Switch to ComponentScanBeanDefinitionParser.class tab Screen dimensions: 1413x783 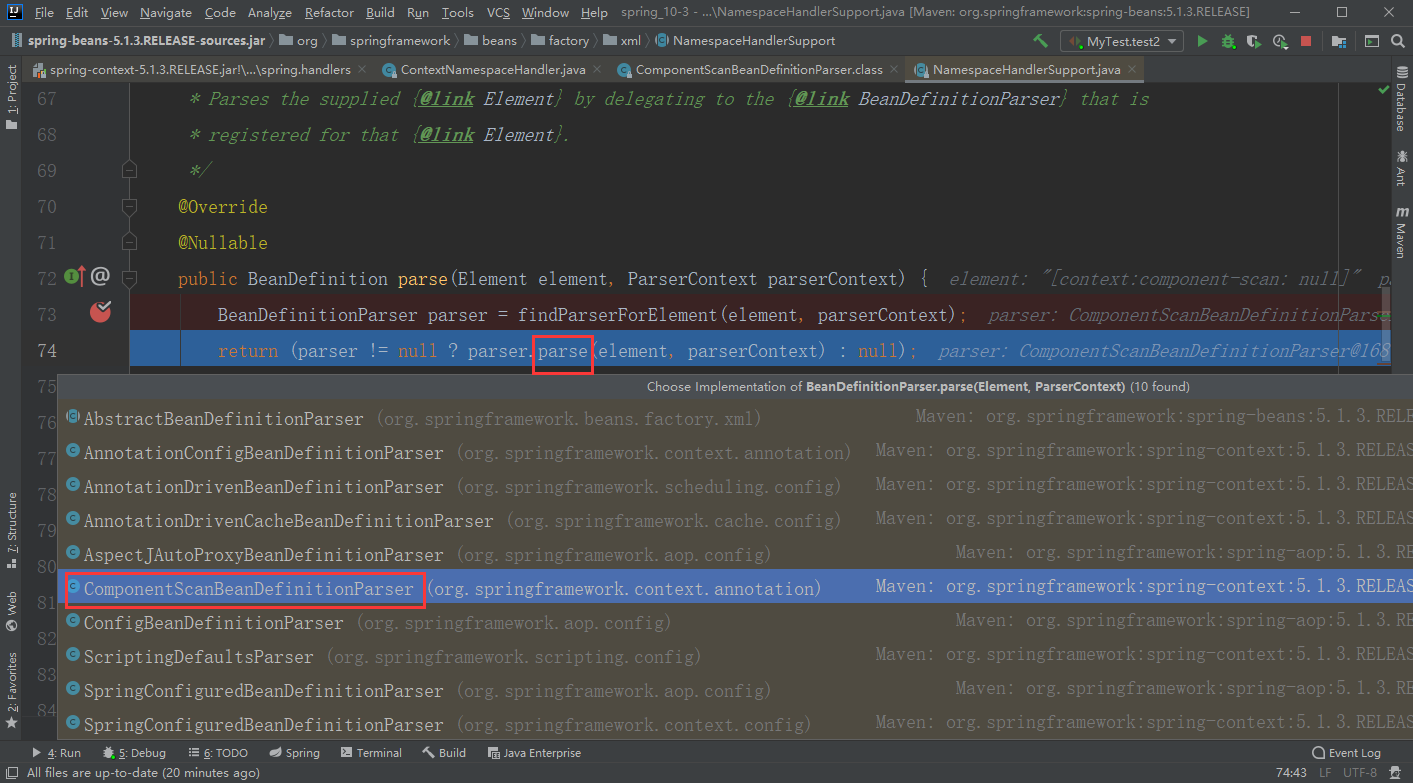pyautogui.click(x=759, y=70)
